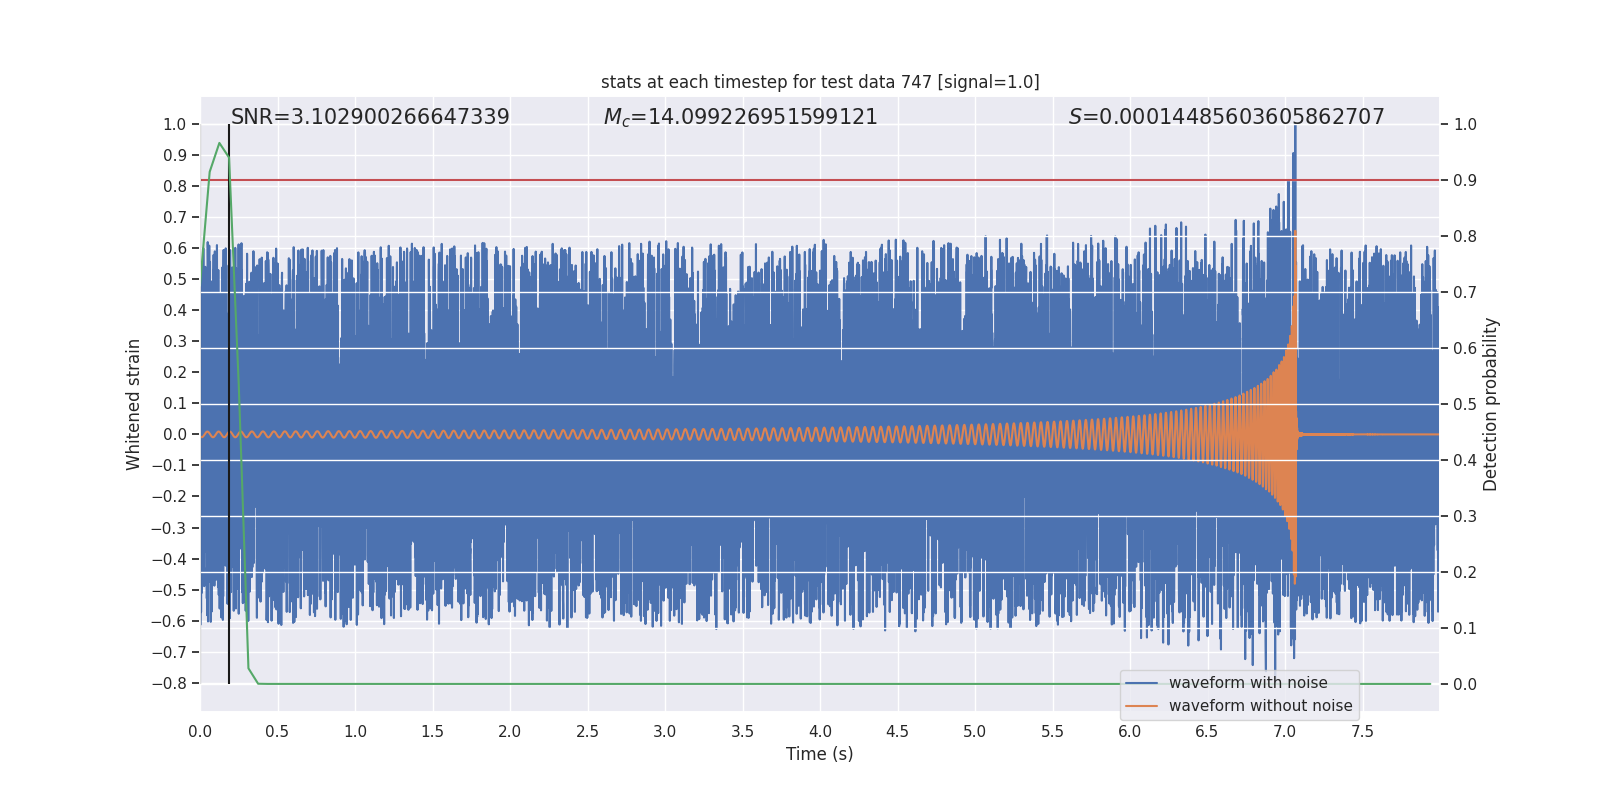Screen dimensions: 1600x800
Task: Click the orange waveform merger peak
Action: coord(1295,232)
